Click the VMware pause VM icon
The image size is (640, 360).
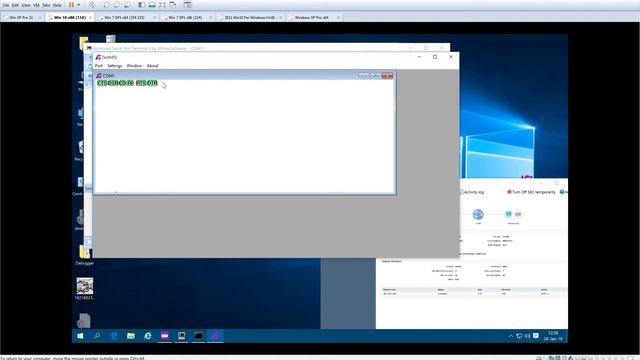71,5
